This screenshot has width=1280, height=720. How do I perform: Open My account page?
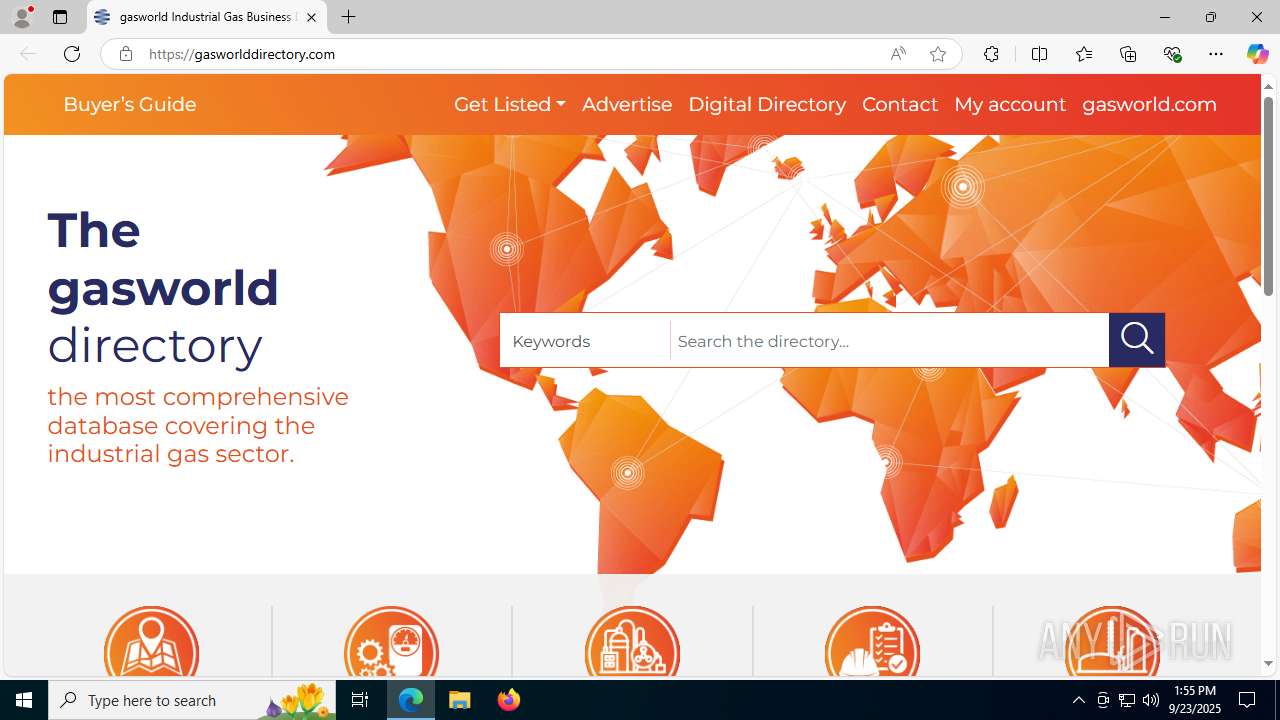1010,104
